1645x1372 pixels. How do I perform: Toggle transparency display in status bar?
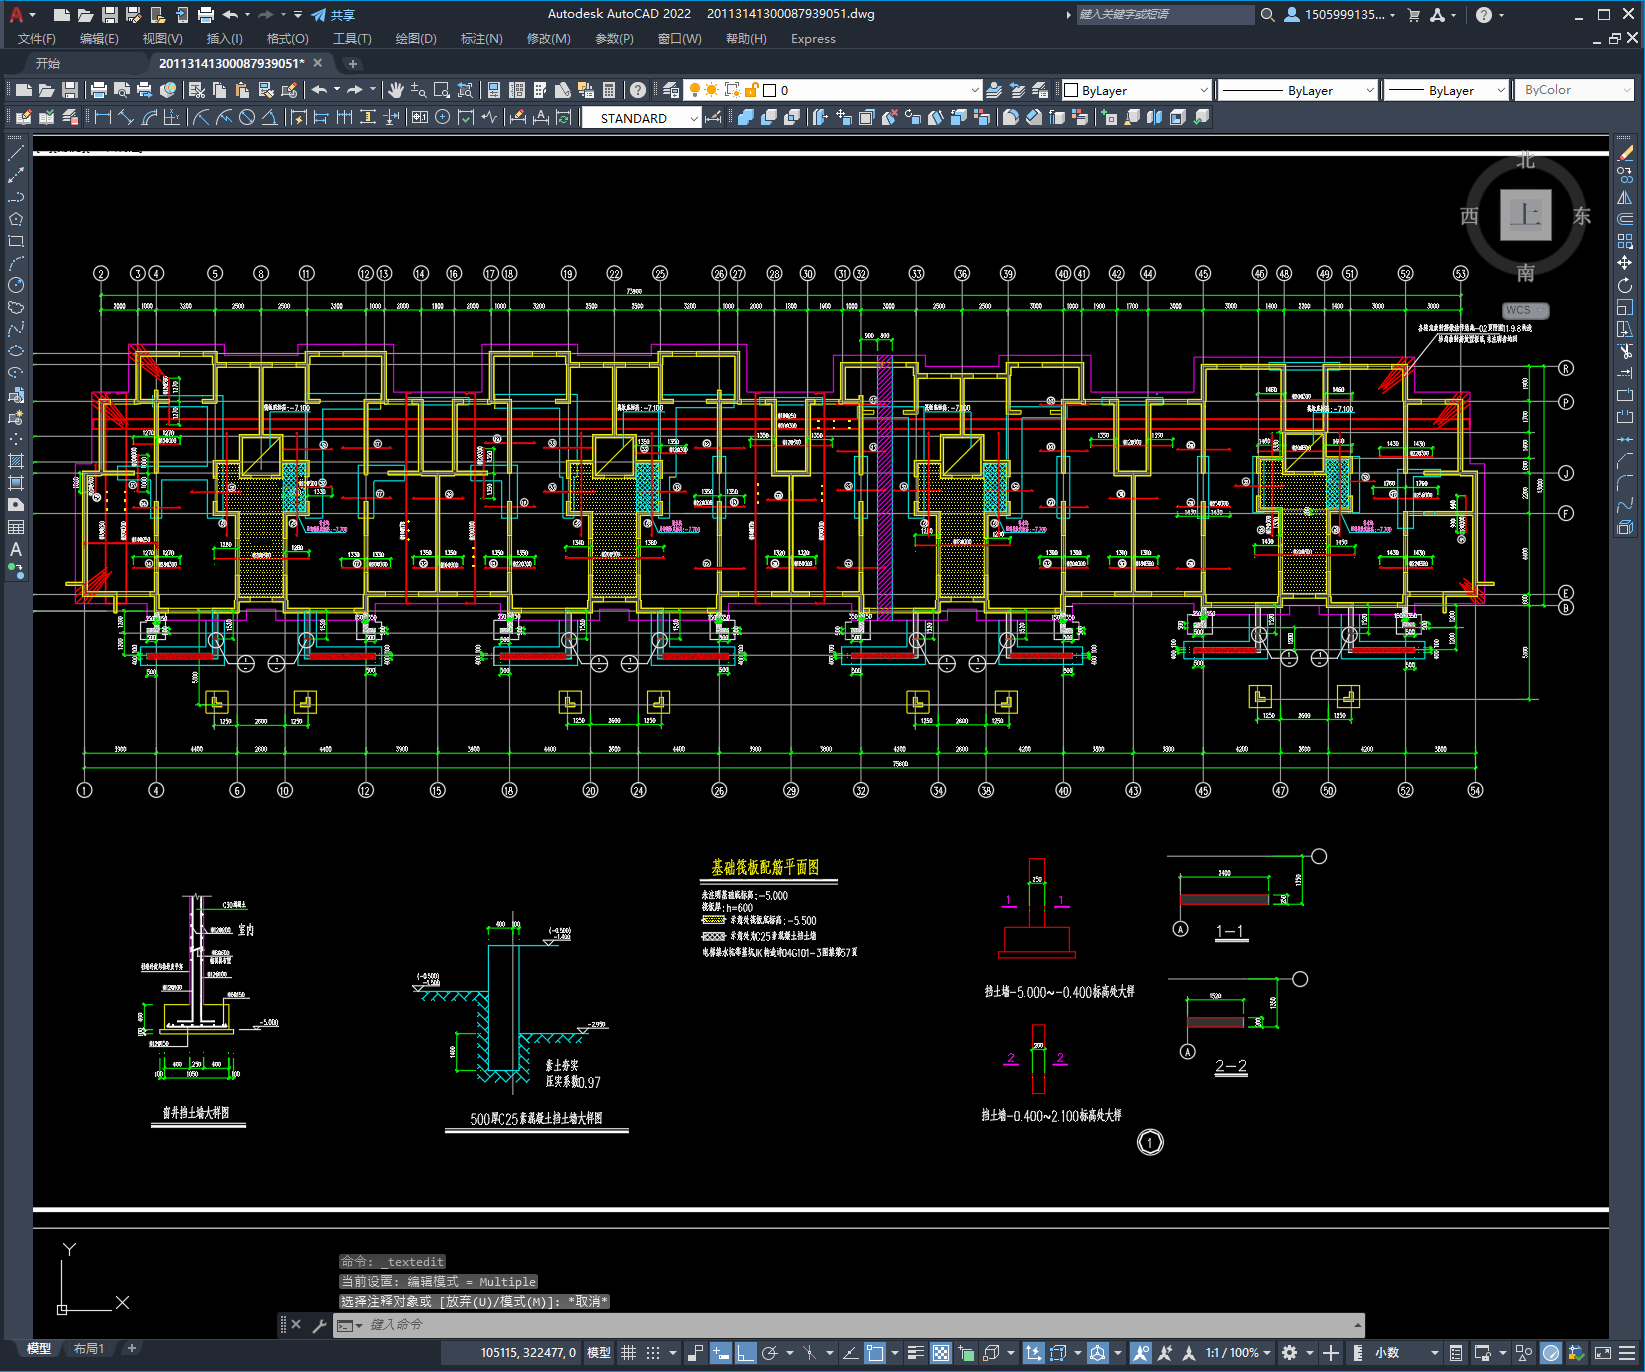(941, 1353)
